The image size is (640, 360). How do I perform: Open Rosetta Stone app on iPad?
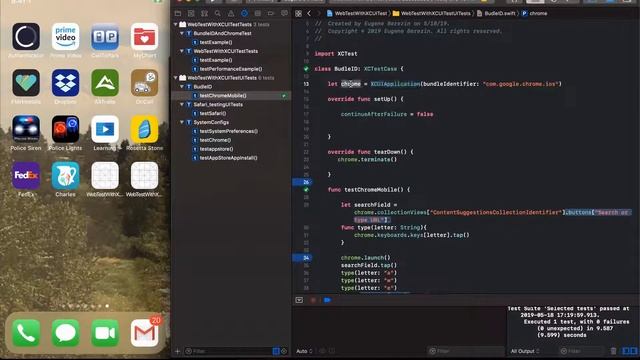[x=144, y=129]
